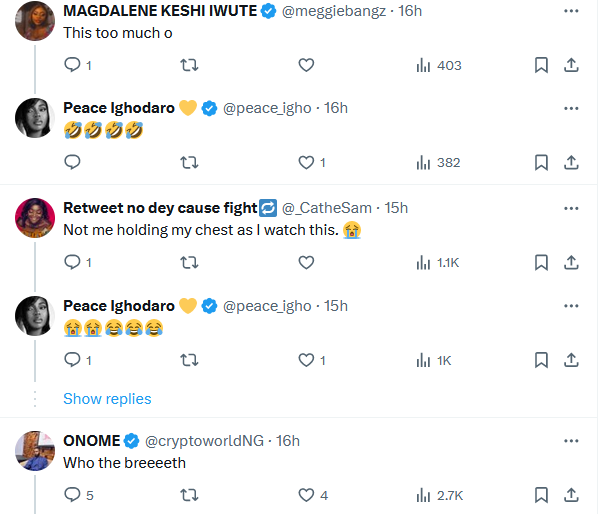The width and height of the screenshot is (600, 514).
Task: Open more options for MAGDALENE's tweet
Action: coord(571,12)
